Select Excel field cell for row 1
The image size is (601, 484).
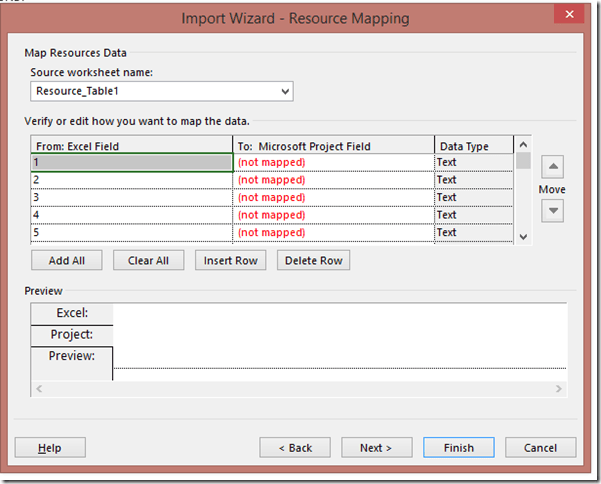pyautogui.click(x=131, y=162)
